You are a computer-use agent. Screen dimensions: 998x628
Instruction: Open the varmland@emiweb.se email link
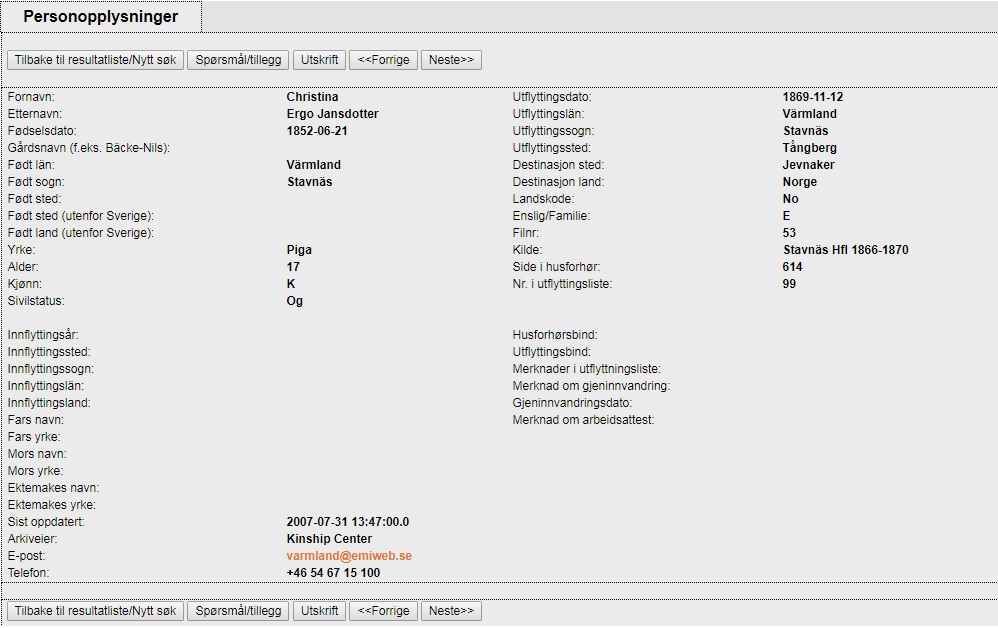tap(349, 556)
